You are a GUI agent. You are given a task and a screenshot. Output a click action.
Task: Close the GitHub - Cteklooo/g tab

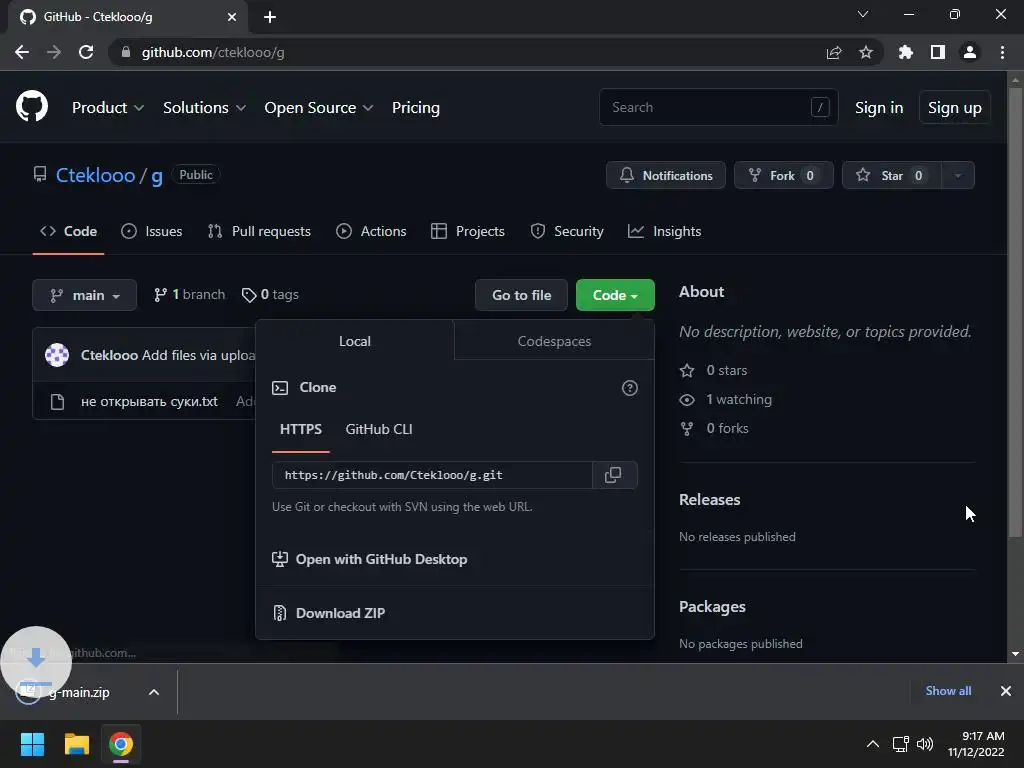tap(231, 17)
